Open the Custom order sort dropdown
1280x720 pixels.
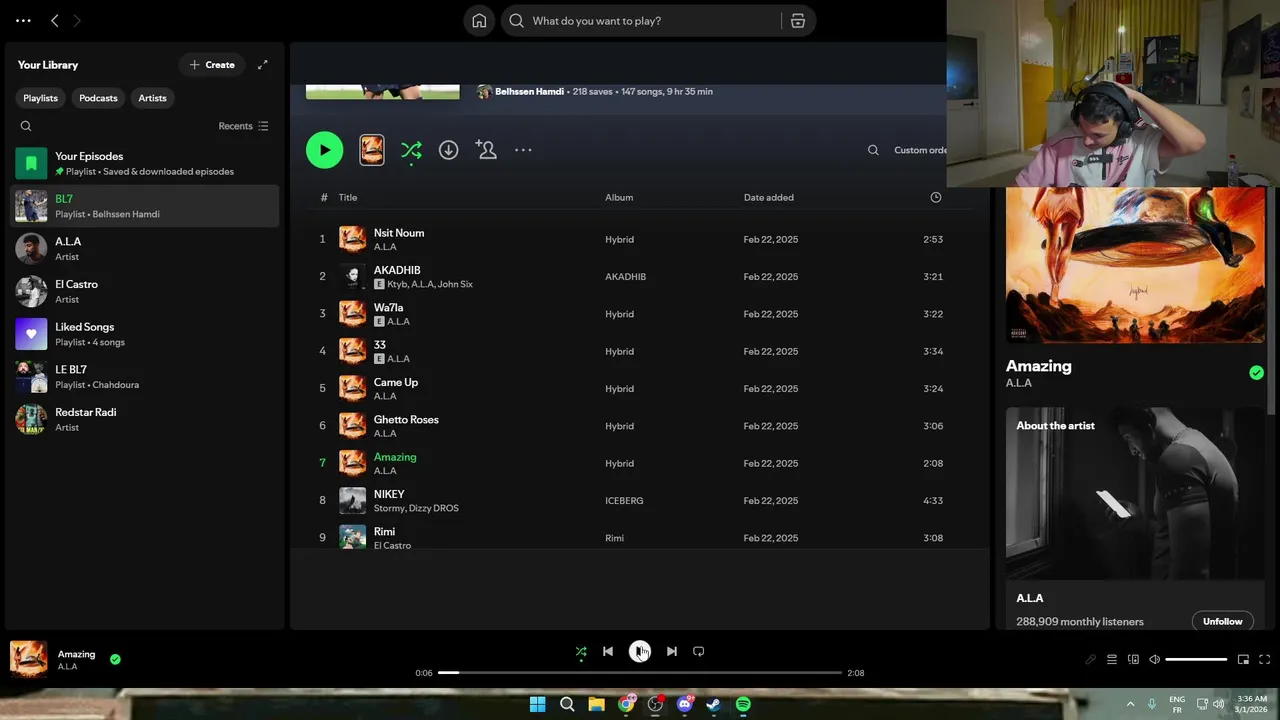(x=920, y=150)
